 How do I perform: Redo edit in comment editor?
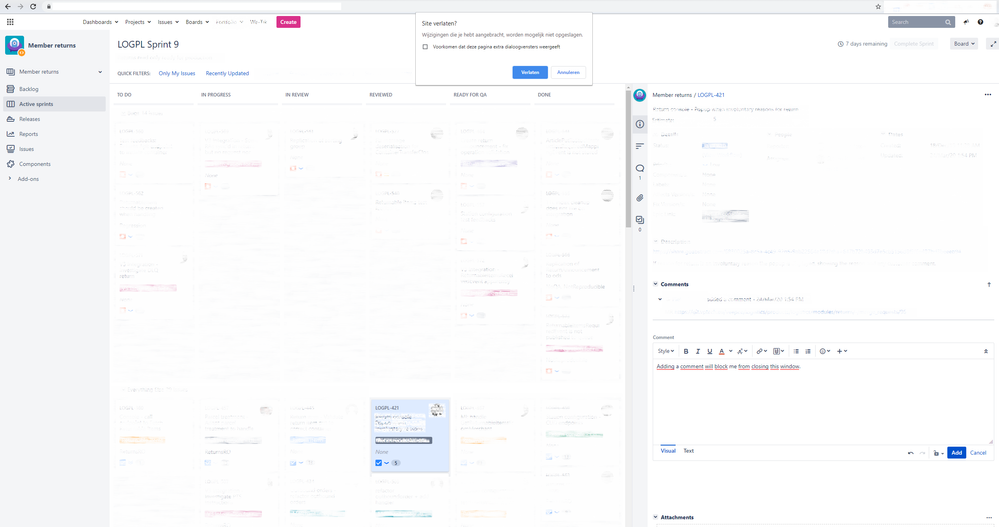coord(922,453)
